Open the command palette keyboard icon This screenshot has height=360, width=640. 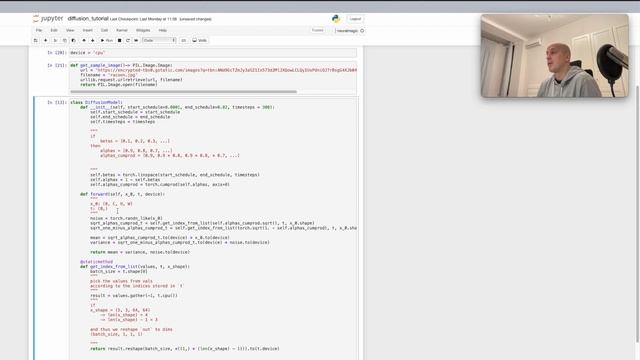click(x=184, y=40)
